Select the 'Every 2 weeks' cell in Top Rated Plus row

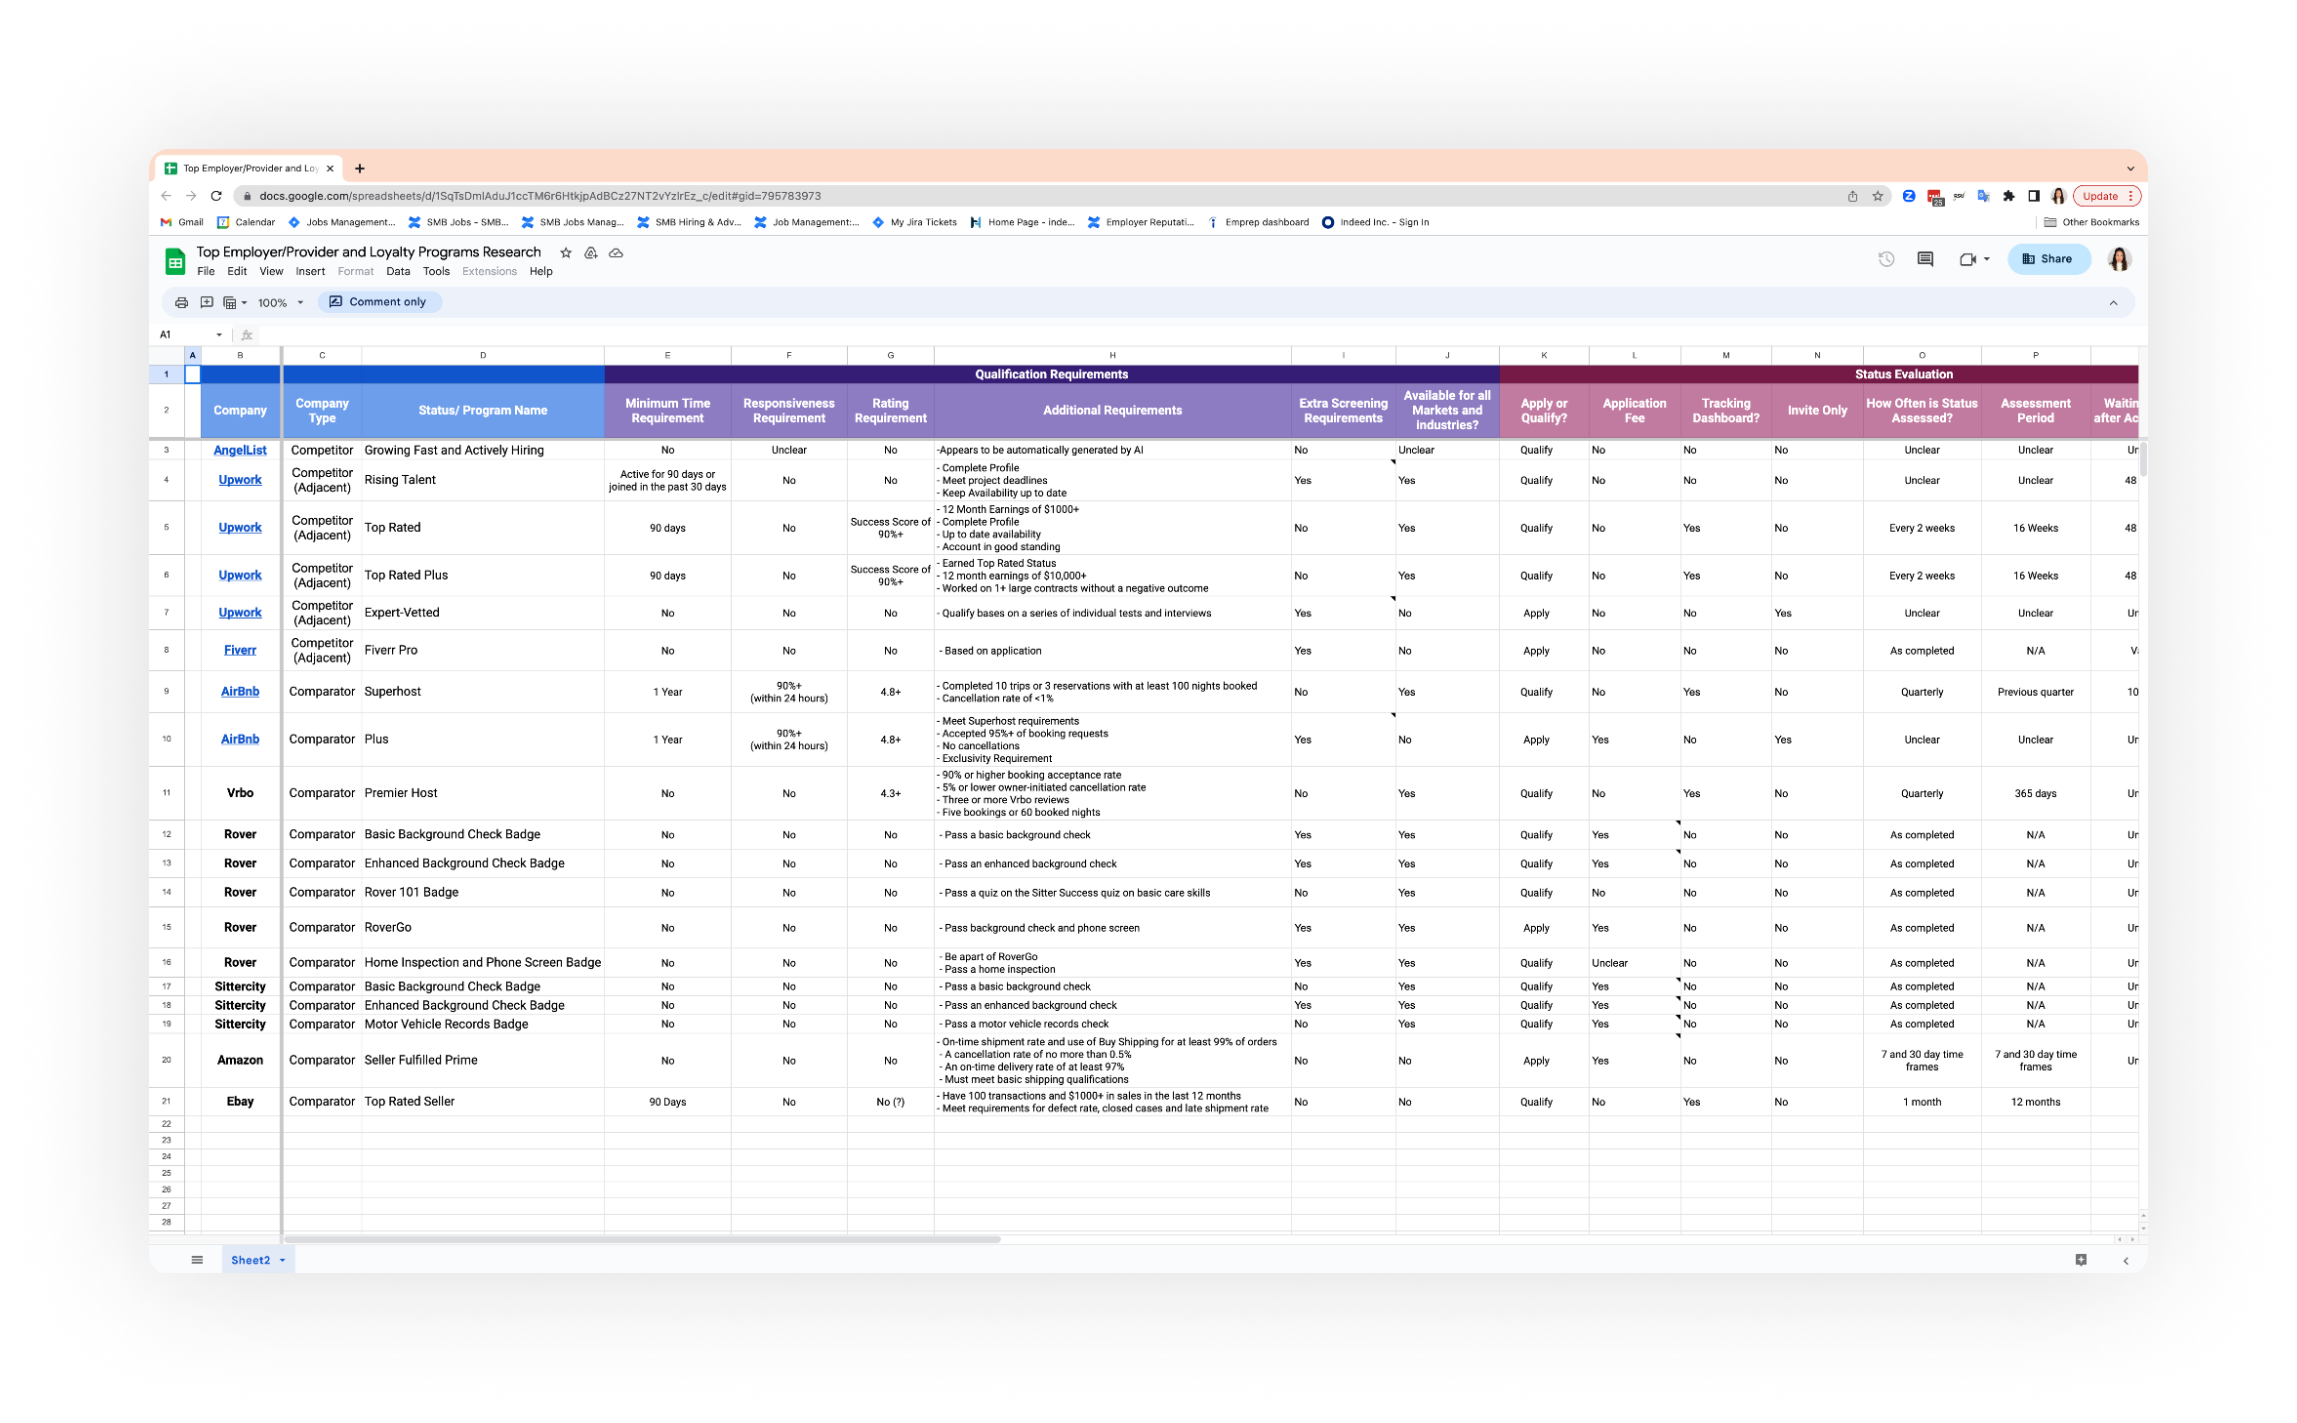click(x=1921, y=576)
